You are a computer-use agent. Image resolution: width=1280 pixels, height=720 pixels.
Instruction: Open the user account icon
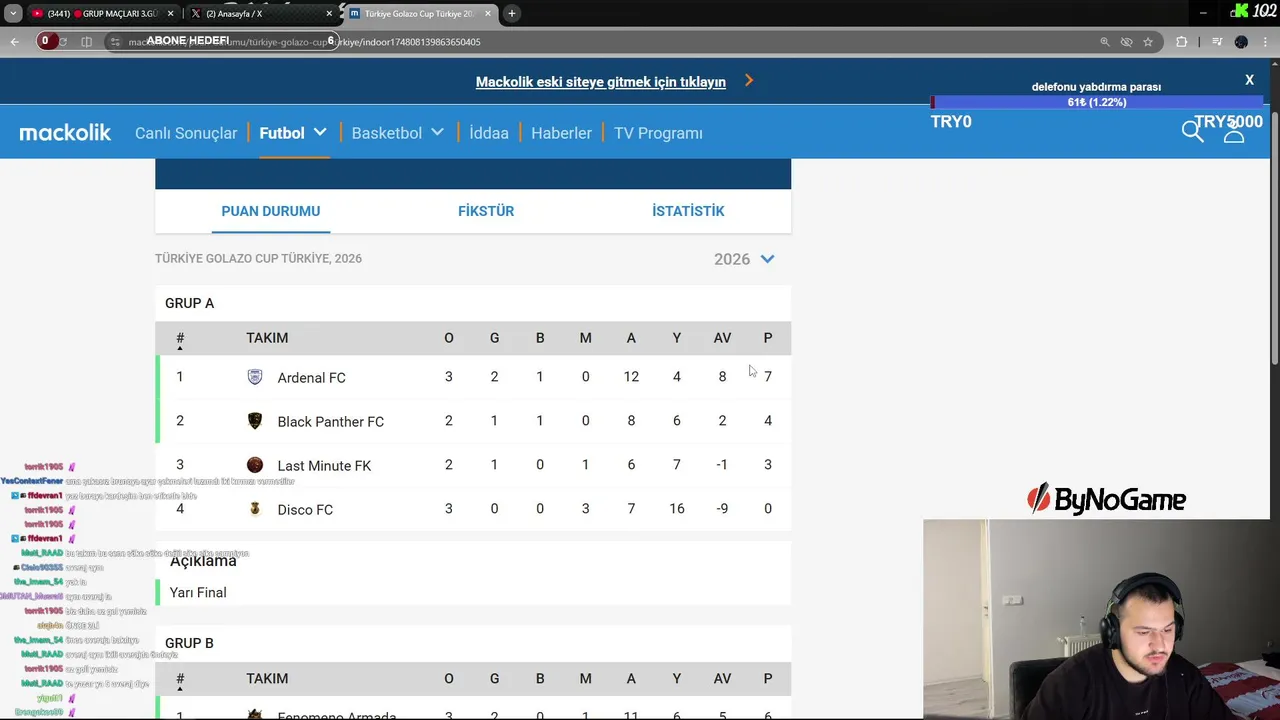(1234, 132)
